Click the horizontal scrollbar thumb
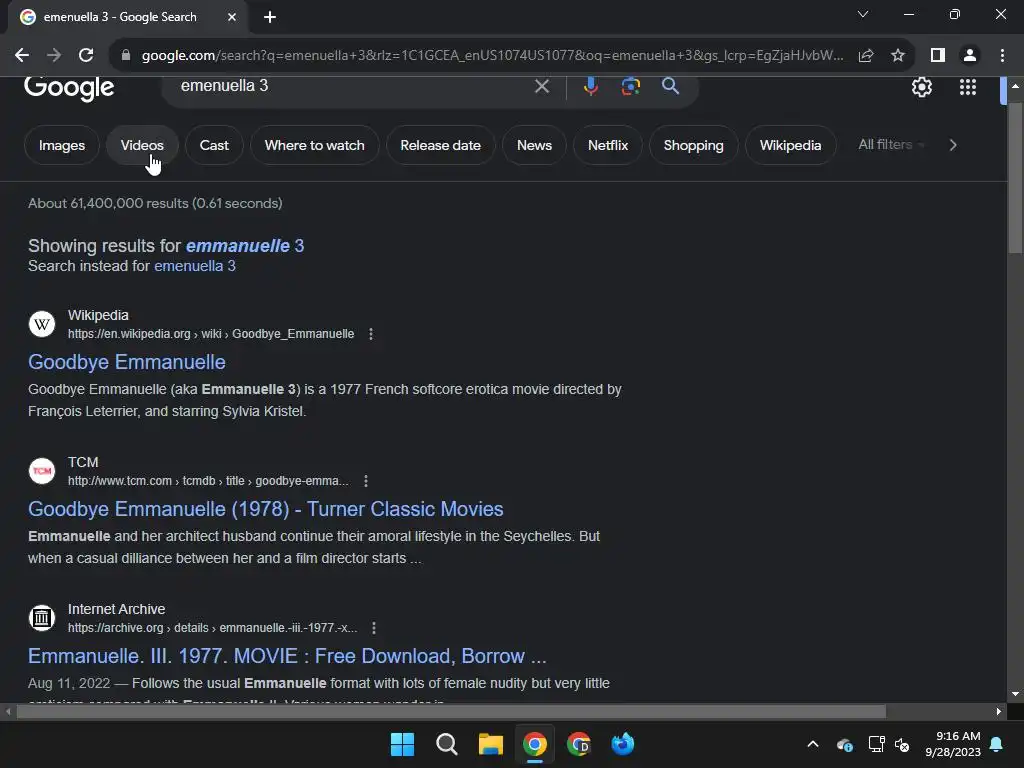The image size is (1024, 768). [x=451, y=711]
